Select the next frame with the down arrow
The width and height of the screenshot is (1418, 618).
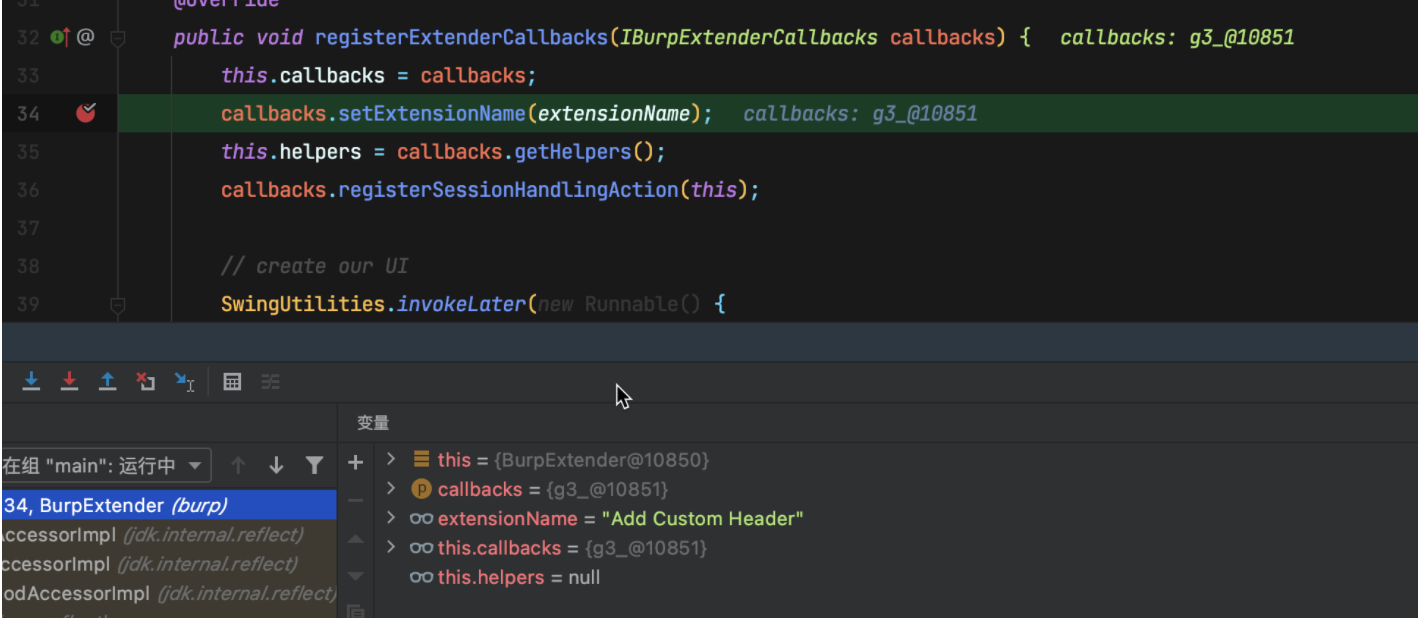pos(276,465)
